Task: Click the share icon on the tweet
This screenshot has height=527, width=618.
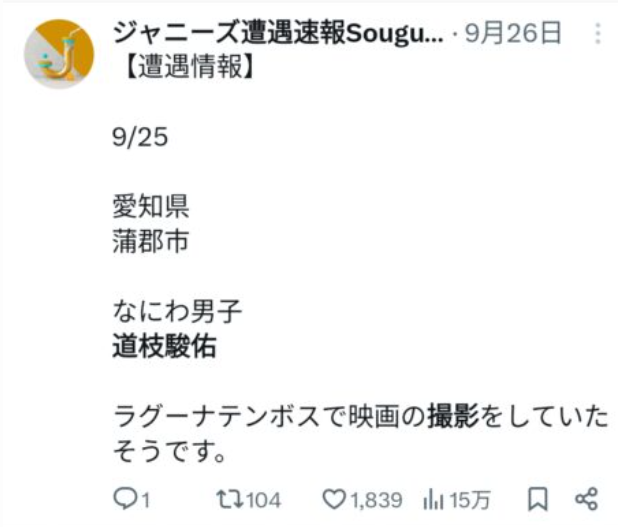Action: pyautogui.click(x=587, y=498)
